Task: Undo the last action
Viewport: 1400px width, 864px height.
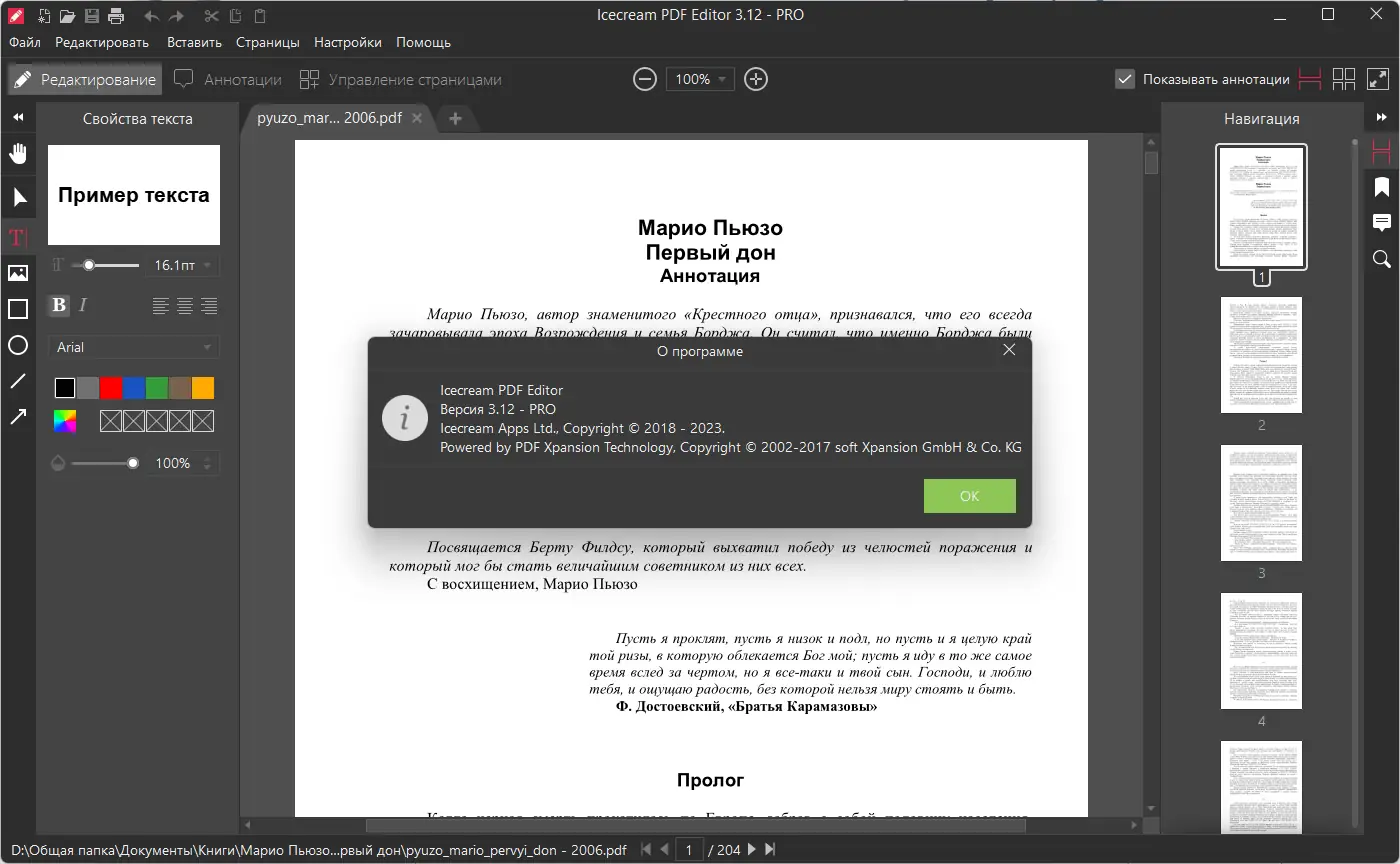Action: [151, 15]
